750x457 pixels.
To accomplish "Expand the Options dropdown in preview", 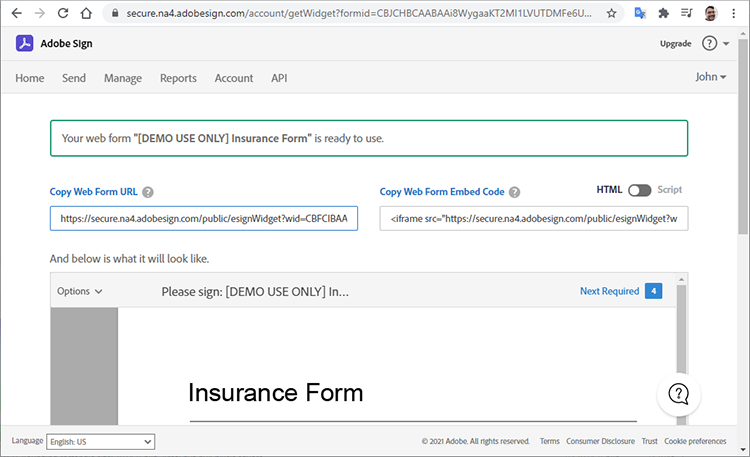I will (79, 291).
